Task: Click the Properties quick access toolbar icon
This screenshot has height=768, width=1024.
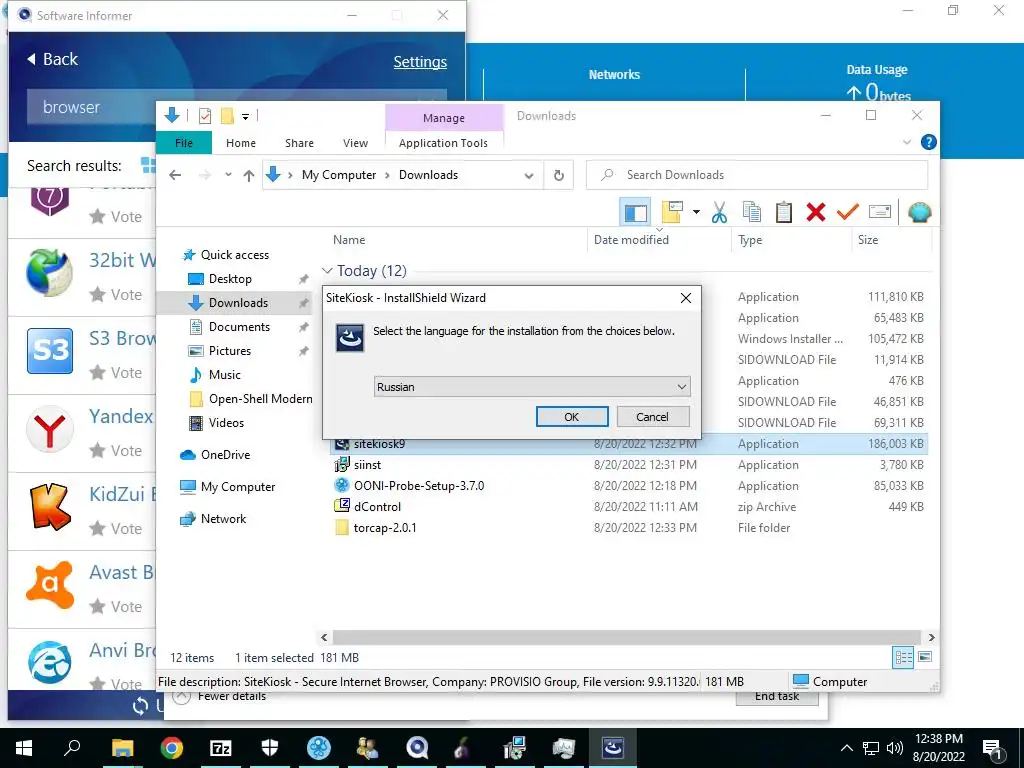Action: click(204, 116)
